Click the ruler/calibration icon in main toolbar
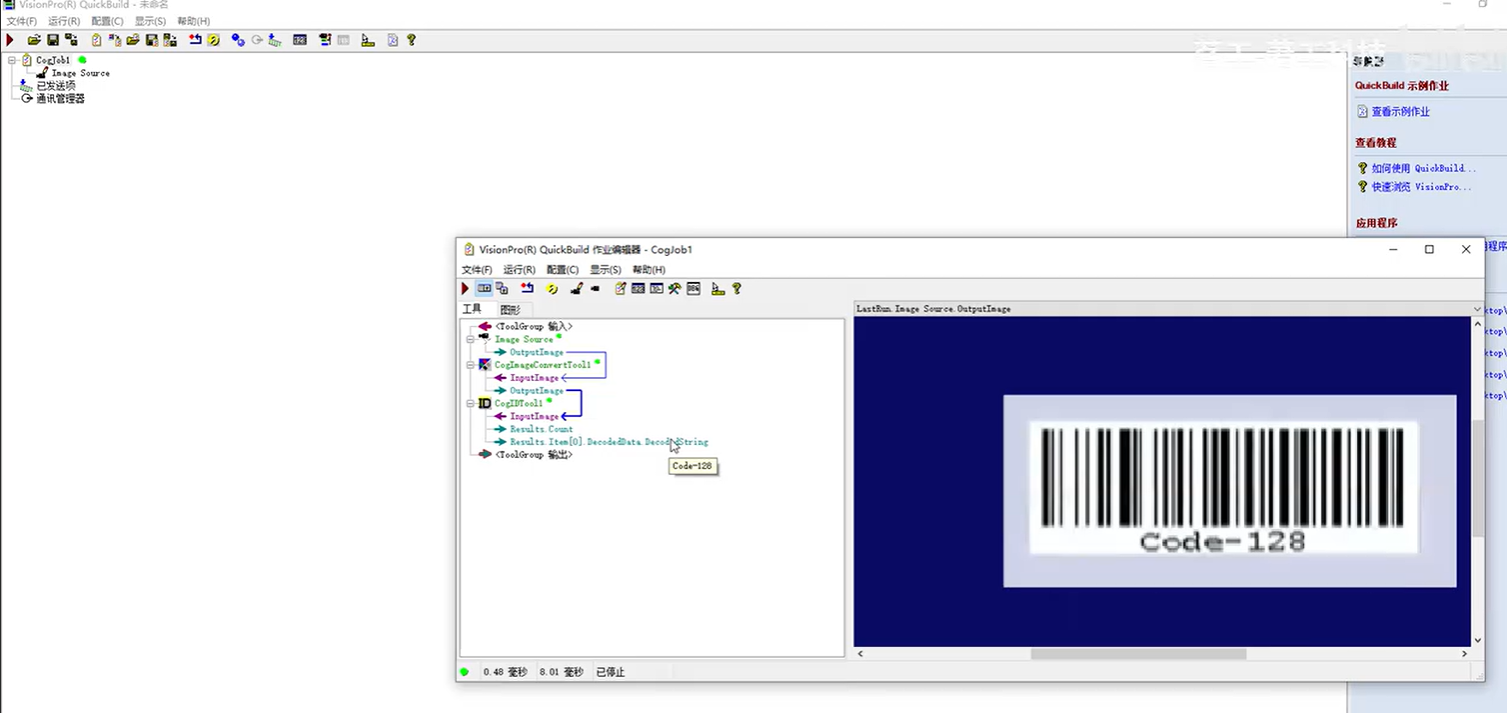Viewport: 1507px width, 713px height. coord(368,40)
